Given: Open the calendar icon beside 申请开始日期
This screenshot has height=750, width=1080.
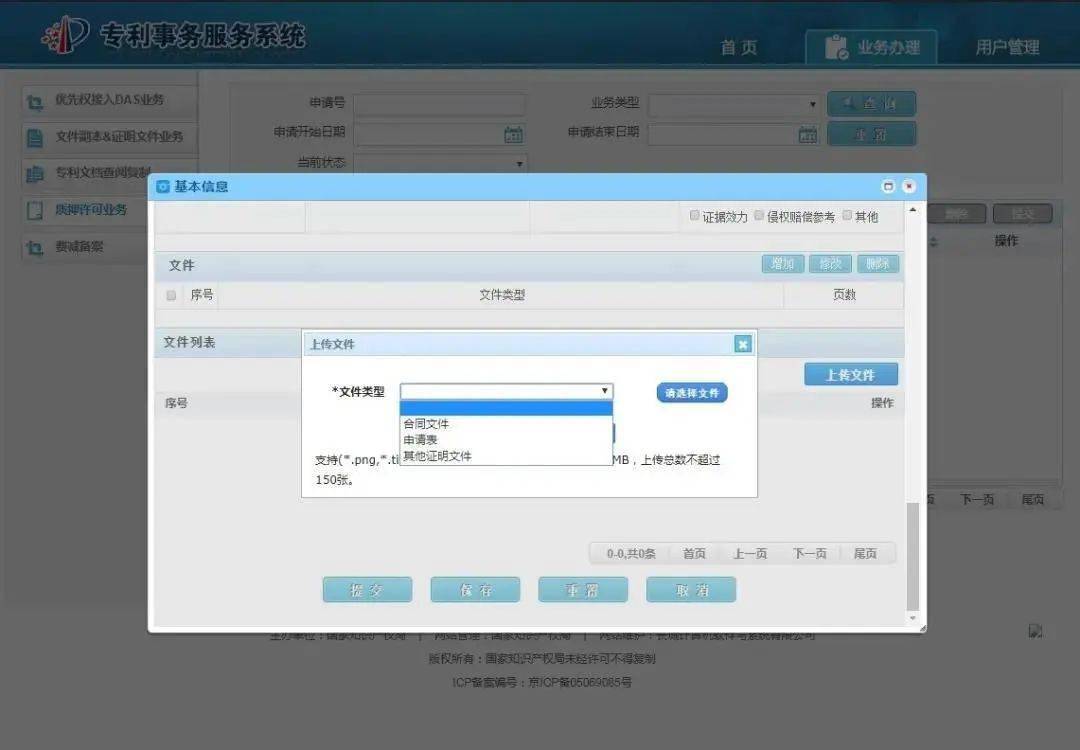Looking at the screenshot, I should click(513, 133).
